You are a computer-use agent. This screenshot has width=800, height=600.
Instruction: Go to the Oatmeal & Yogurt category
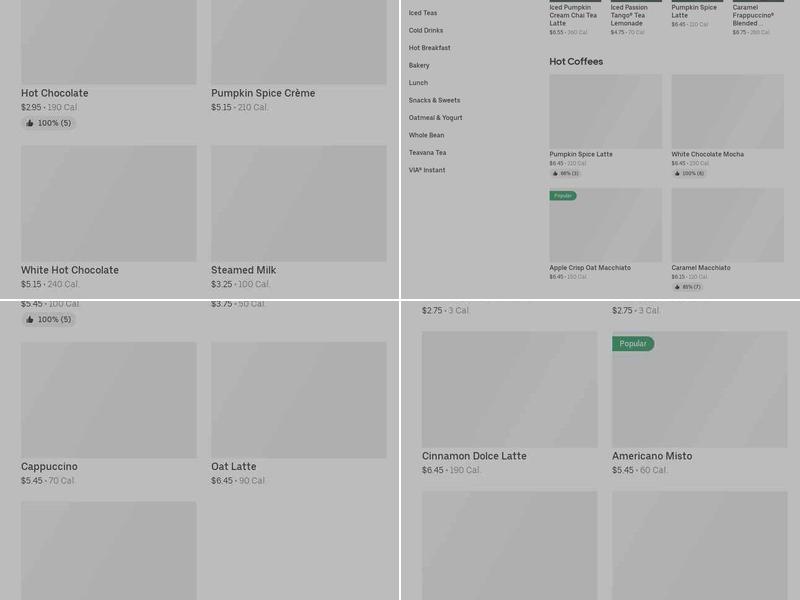click(436, 118)
